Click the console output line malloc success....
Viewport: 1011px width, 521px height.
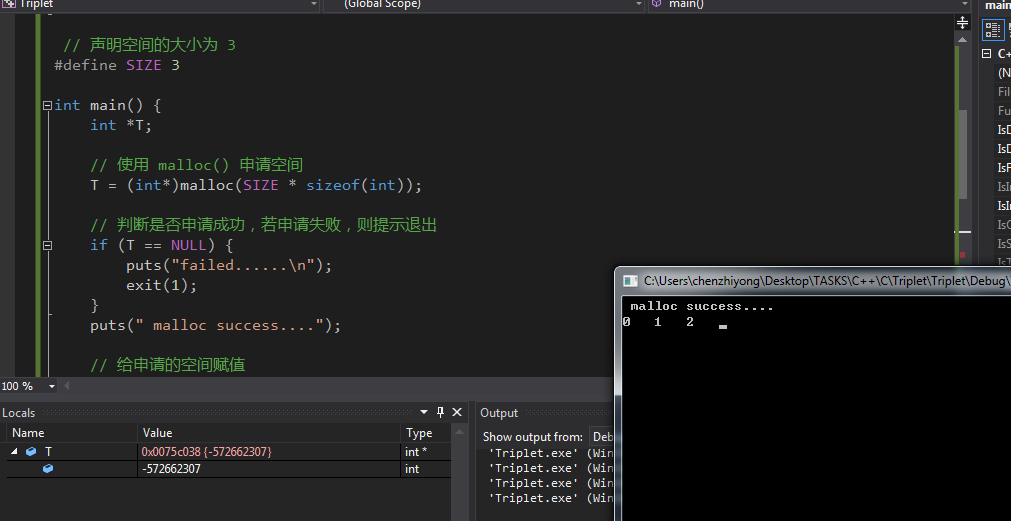[x=702, y=306]
